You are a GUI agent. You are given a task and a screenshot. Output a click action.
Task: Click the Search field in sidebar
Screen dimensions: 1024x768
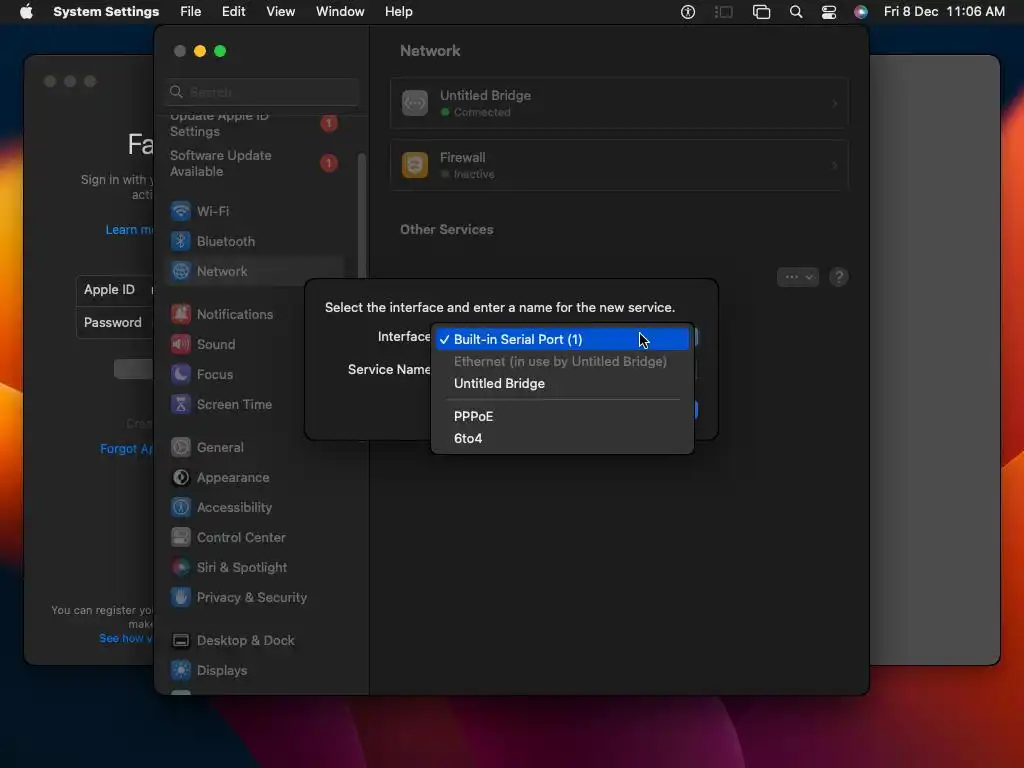tap(262, 92)
